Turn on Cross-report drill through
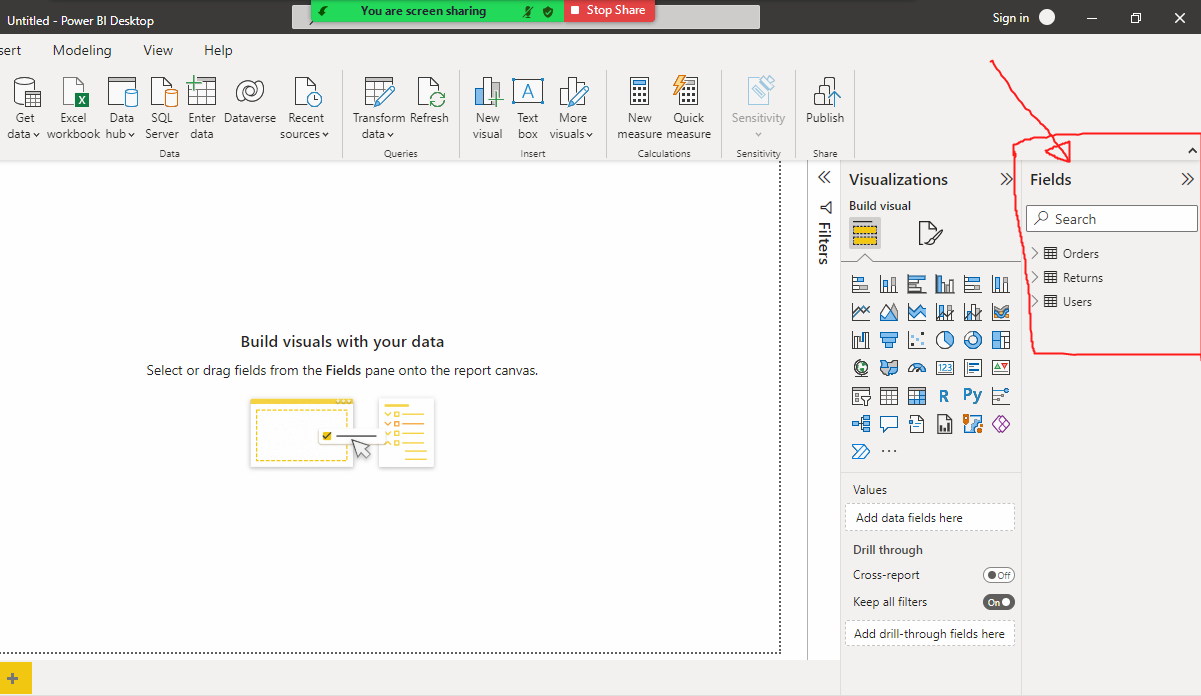 coord(999,575)
